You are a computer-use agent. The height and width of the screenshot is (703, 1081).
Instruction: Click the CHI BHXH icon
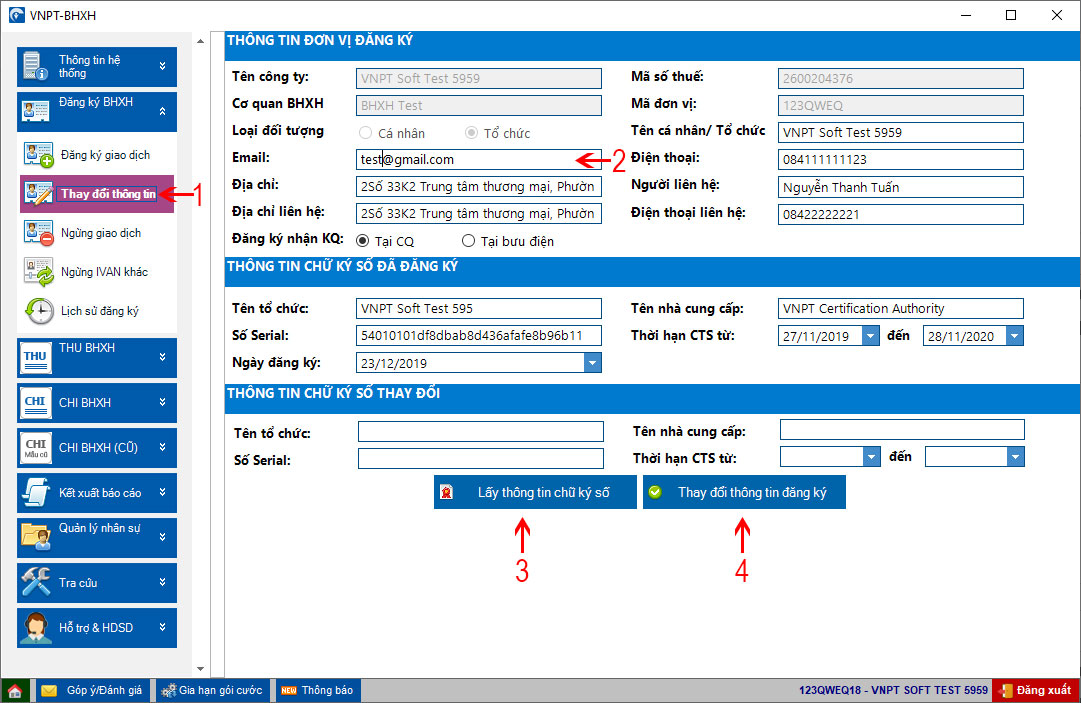coord(35,403)
